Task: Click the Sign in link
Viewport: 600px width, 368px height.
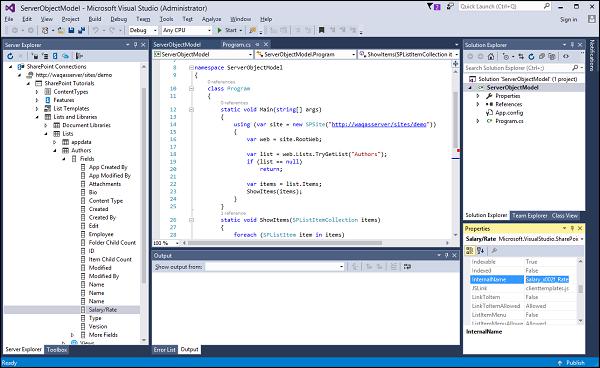Action: [568, 19]
